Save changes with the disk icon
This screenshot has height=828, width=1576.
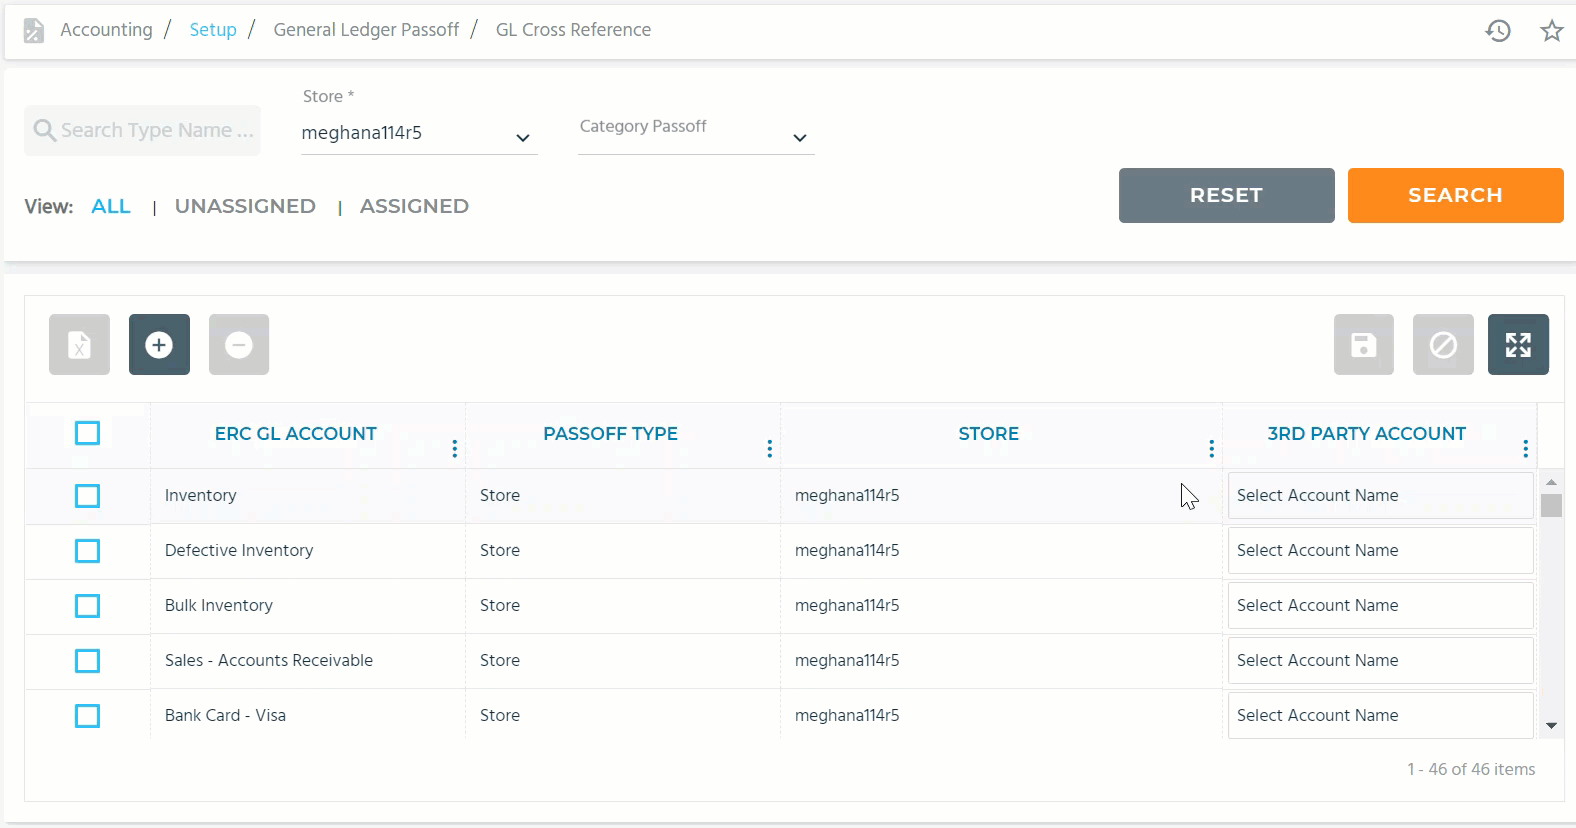[1363, 345]
